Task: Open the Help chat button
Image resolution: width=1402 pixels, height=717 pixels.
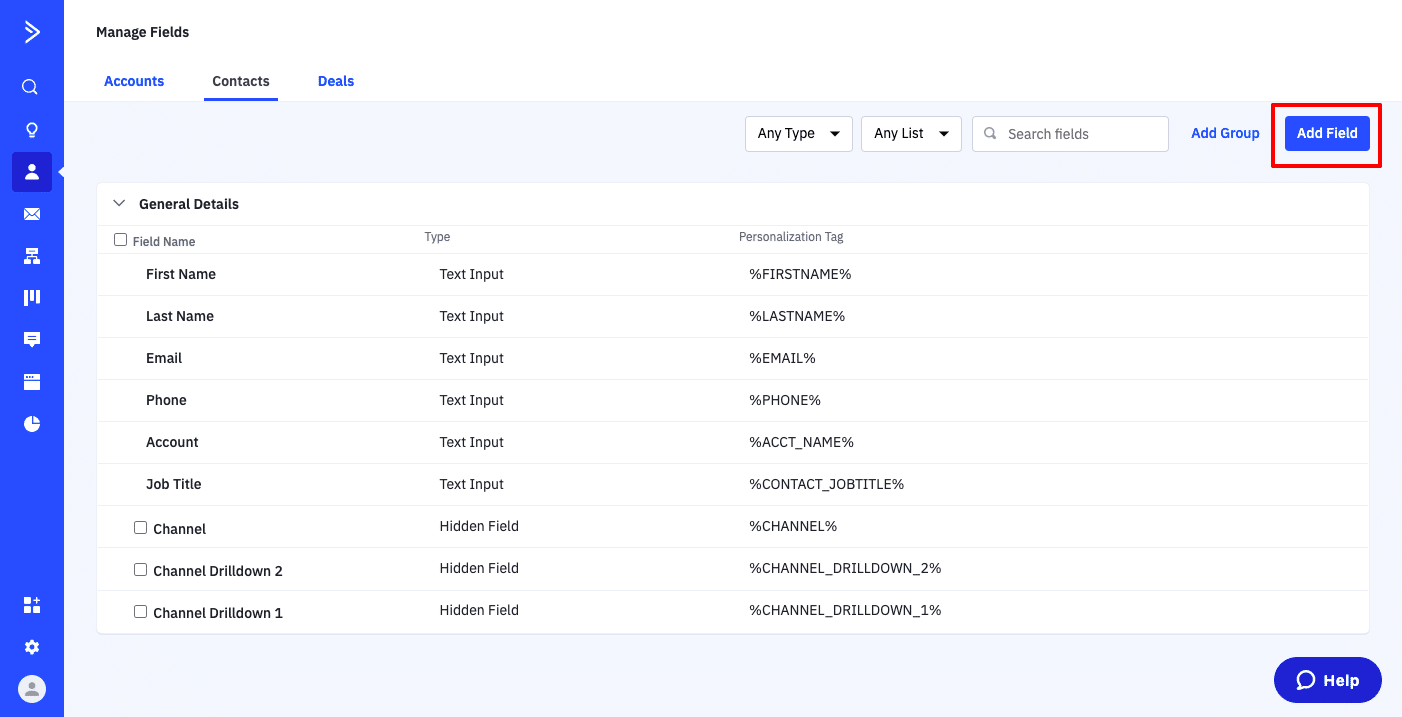Action: click(x=1328, y=680)
